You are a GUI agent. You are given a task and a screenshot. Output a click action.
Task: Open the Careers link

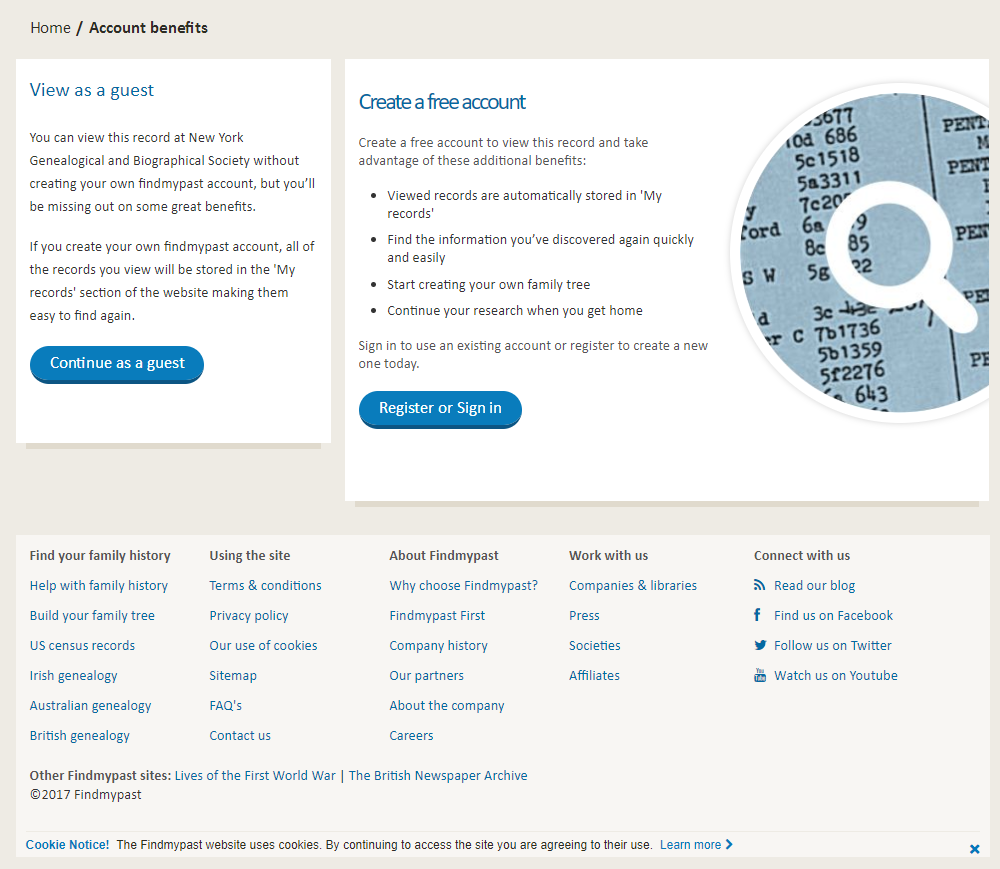pos(411,736)
